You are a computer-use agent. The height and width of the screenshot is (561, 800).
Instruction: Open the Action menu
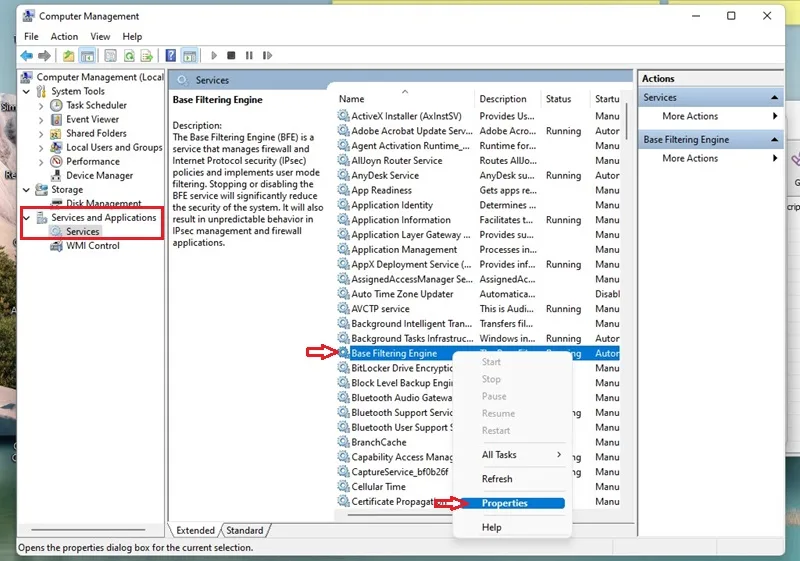point(64,37)
